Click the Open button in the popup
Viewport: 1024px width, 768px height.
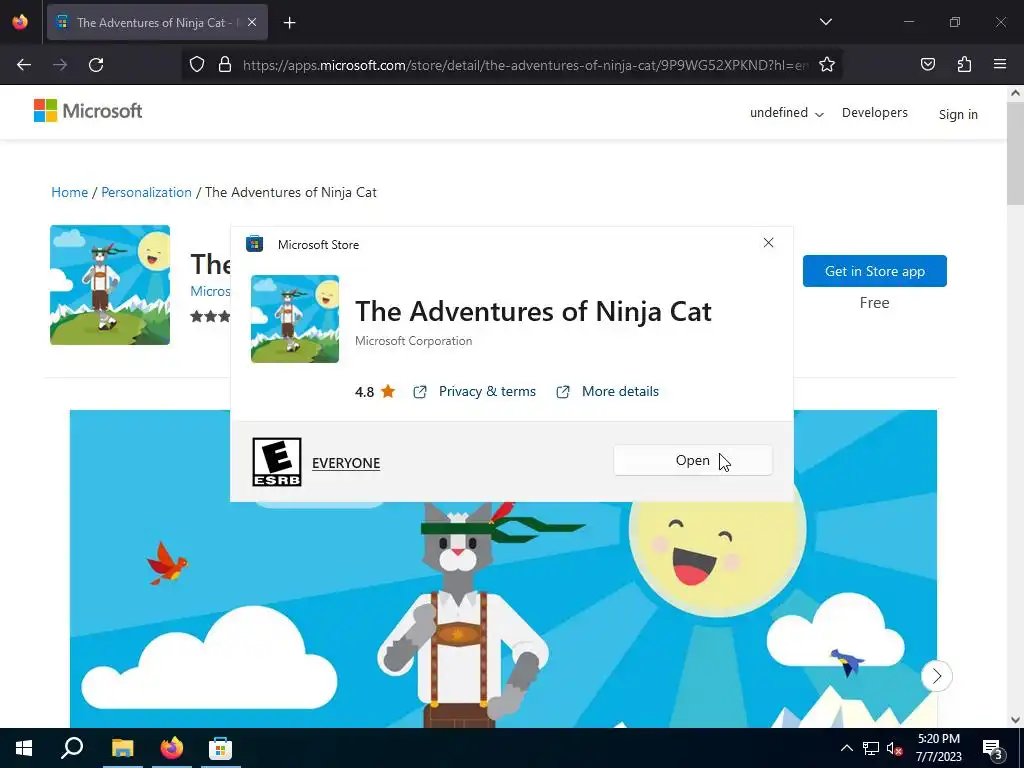point(693,460)
